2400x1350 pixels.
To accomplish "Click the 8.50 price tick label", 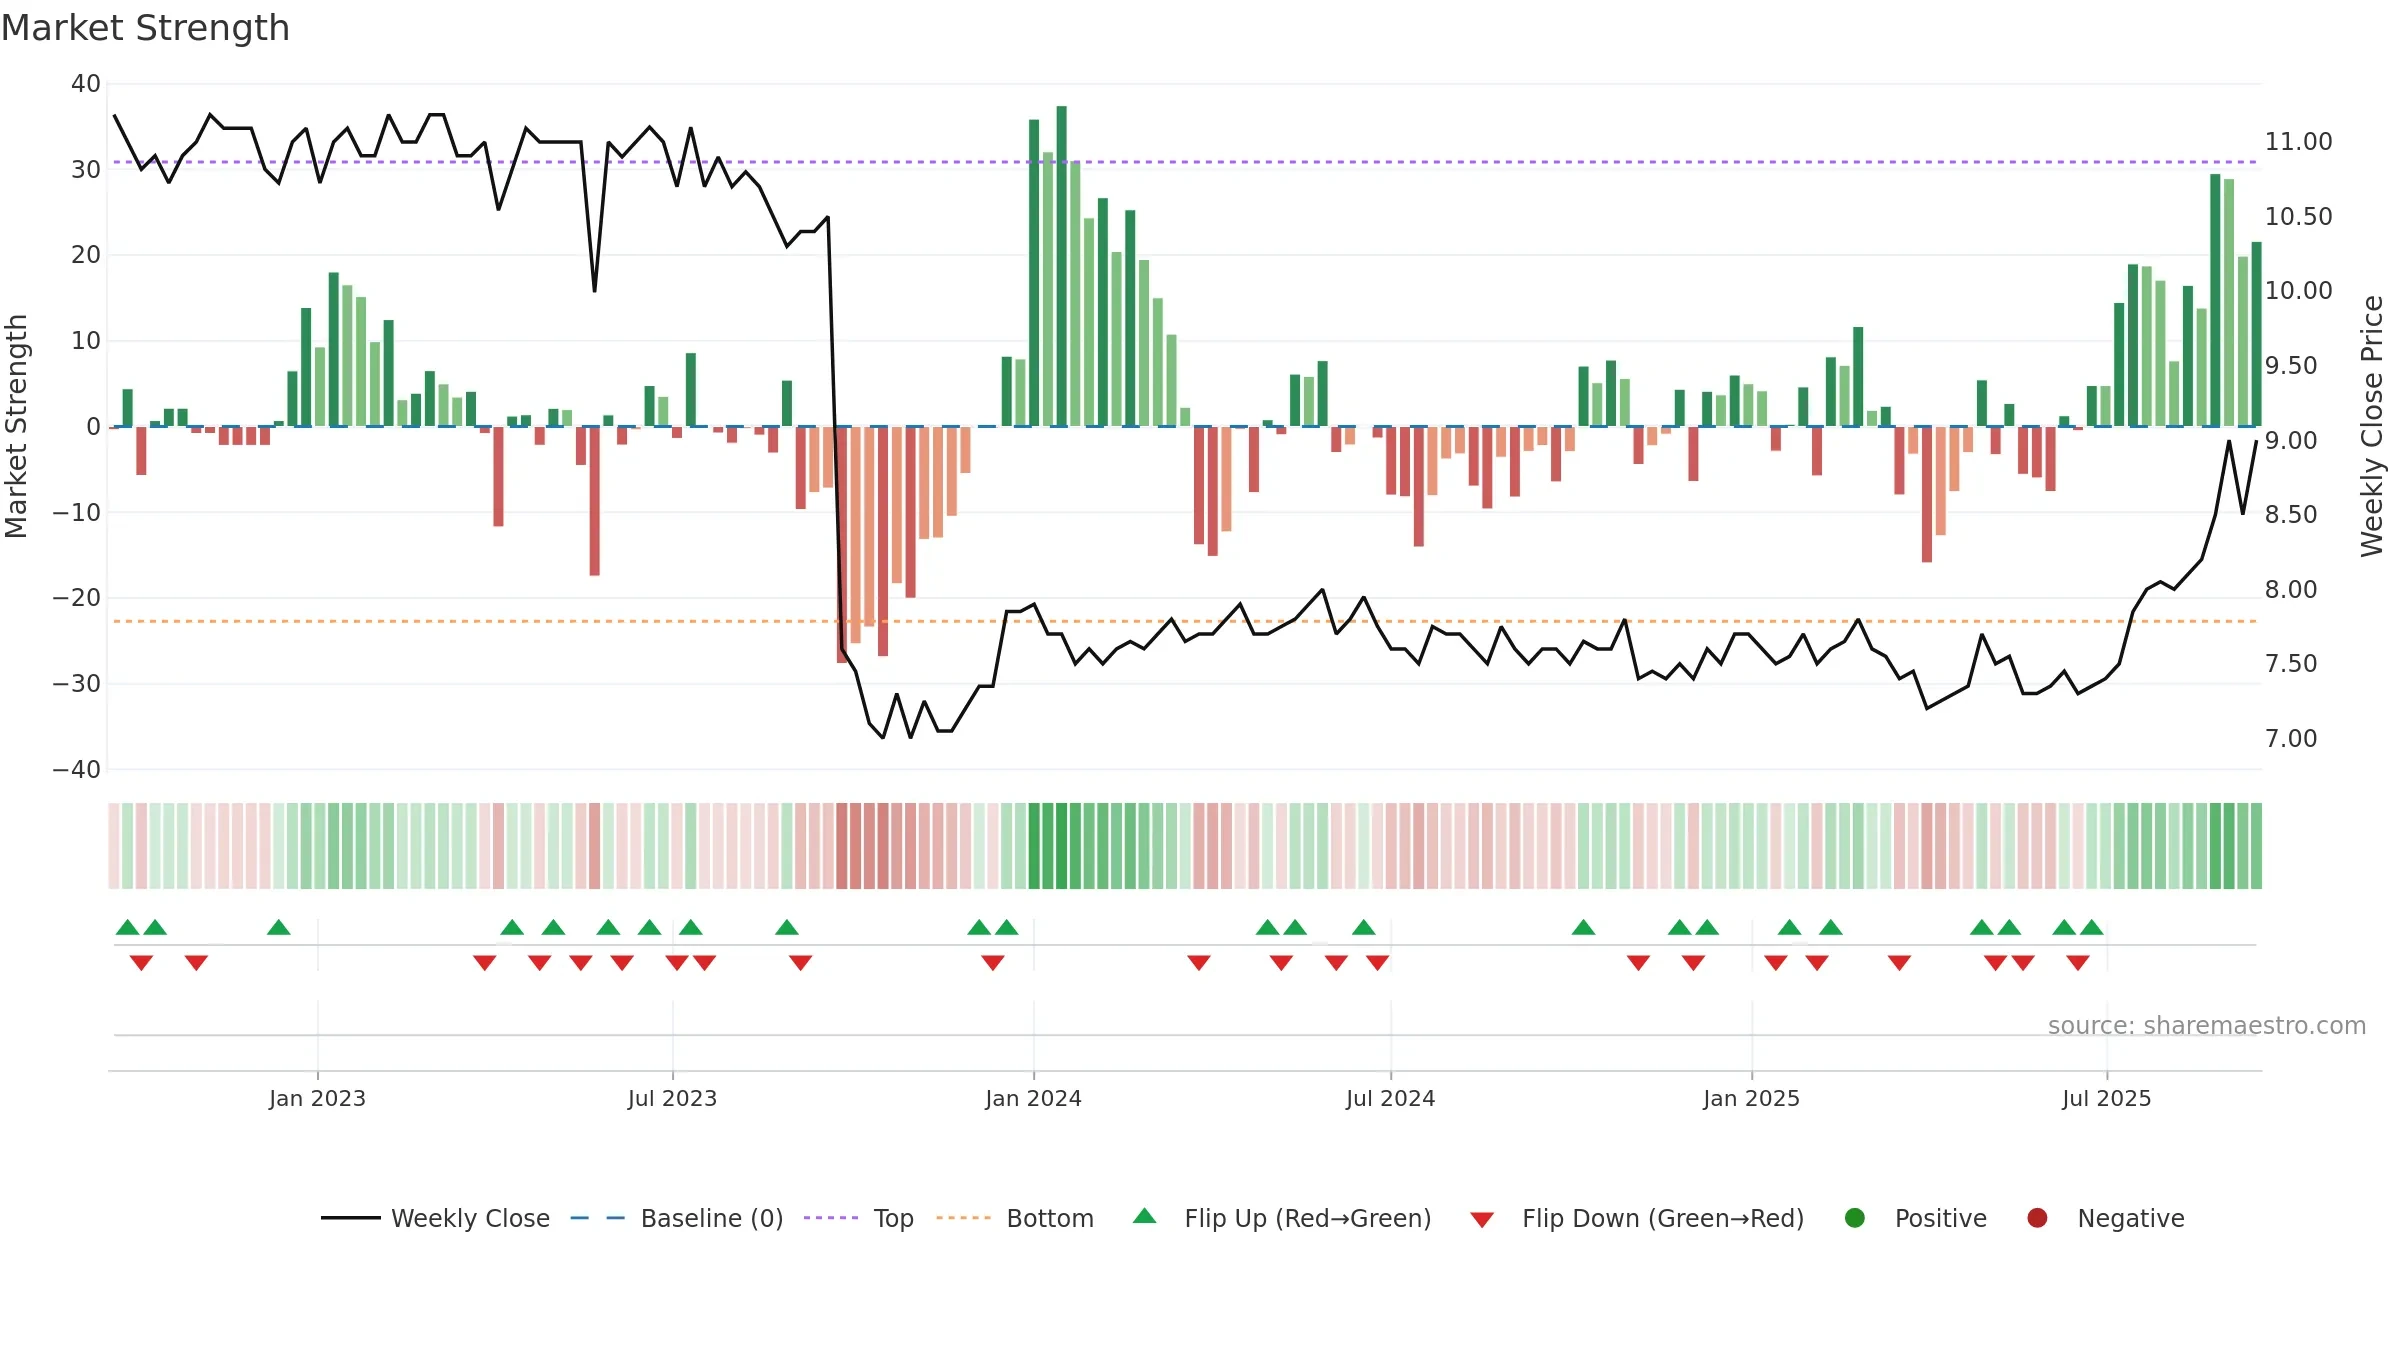I will pyautogui.click(x=2291, y=515).
